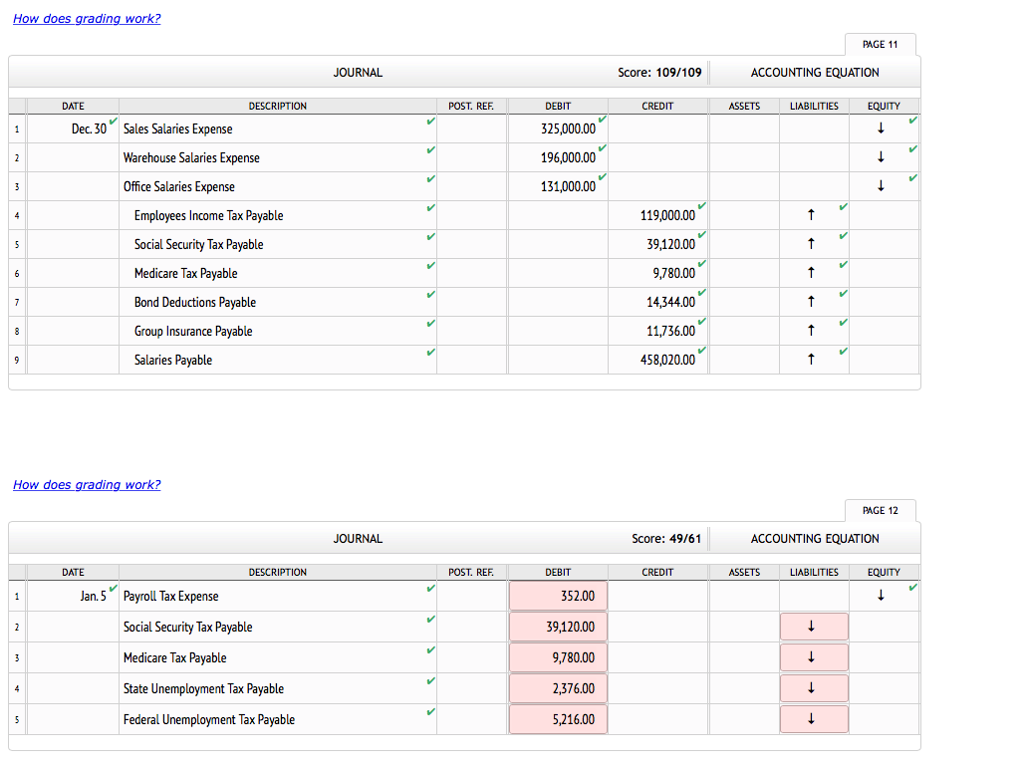Click equity down arrow for Warehouse Salaries Expense
This screenshot has width=1024, height=767.
point(880,157)
